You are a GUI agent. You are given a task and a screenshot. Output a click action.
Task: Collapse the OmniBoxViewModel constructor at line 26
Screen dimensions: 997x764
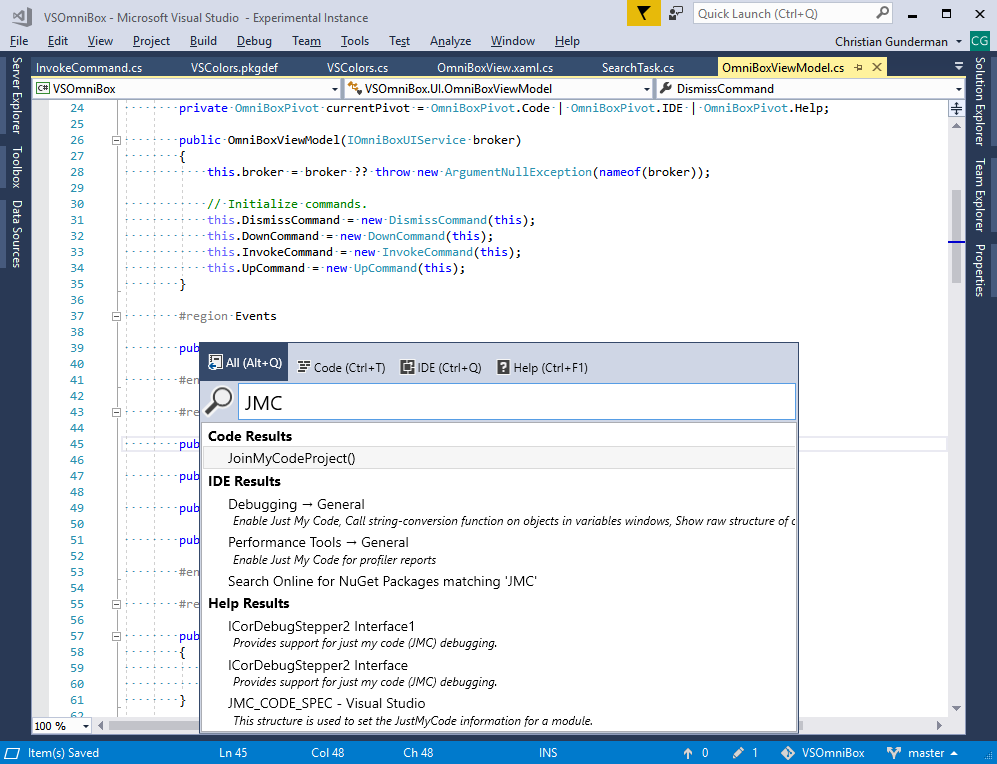tap(116, 140)
